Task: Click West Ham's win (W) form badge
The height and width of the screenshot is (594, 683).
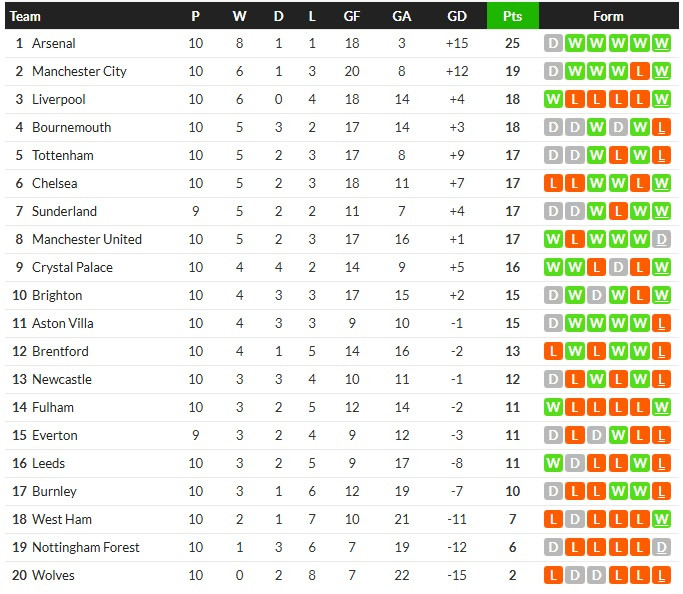Action: click(662, 520)
